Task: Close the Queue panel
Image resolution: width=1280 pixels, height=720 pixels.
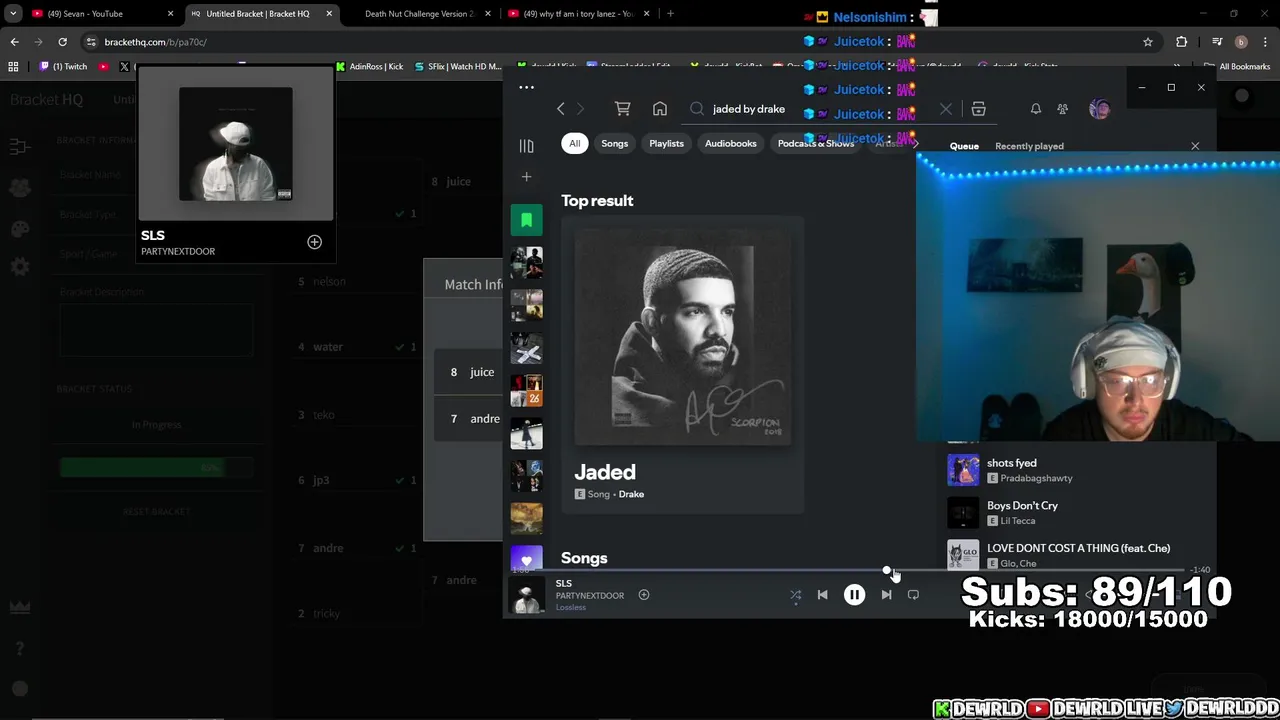Action: [x=1195, y=146]
